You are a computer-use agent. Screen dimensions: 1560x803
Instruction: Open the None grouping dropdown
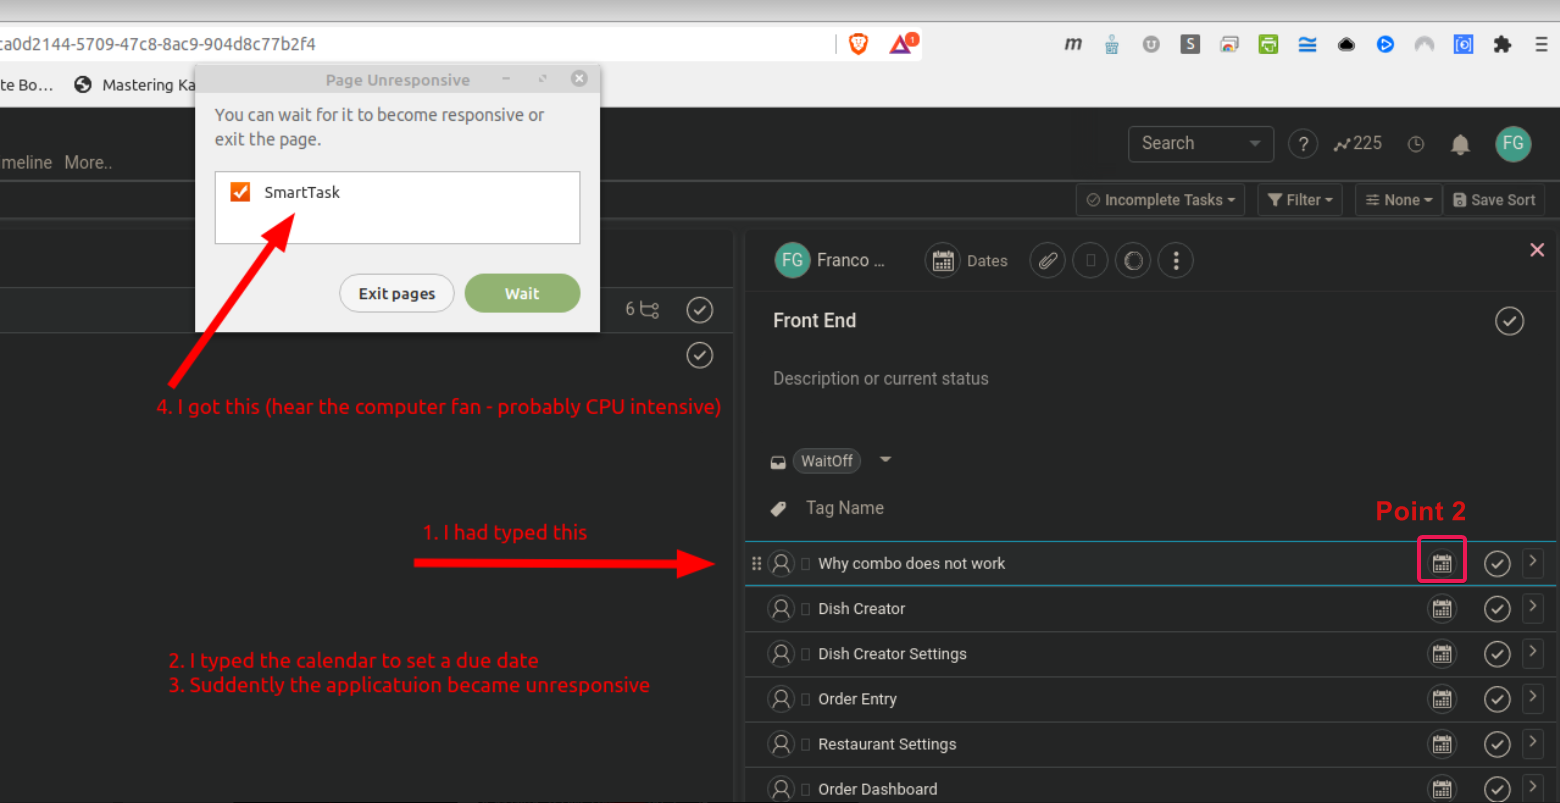[1399, 200]
